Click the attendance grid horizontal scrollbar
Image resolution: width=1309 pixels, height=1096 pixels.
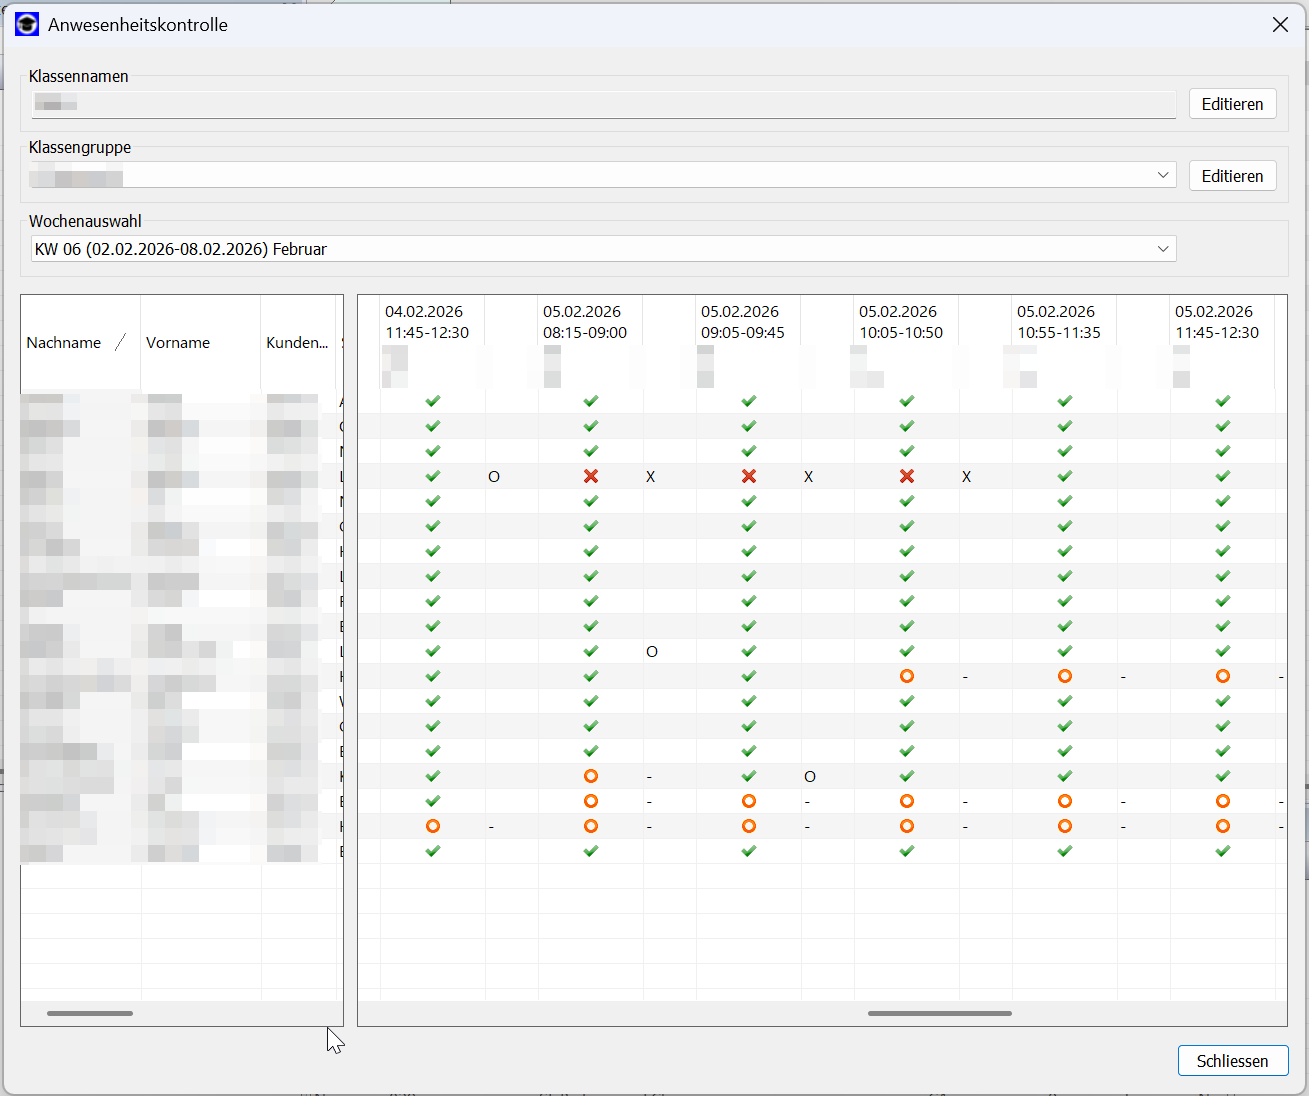point(940,1013)
